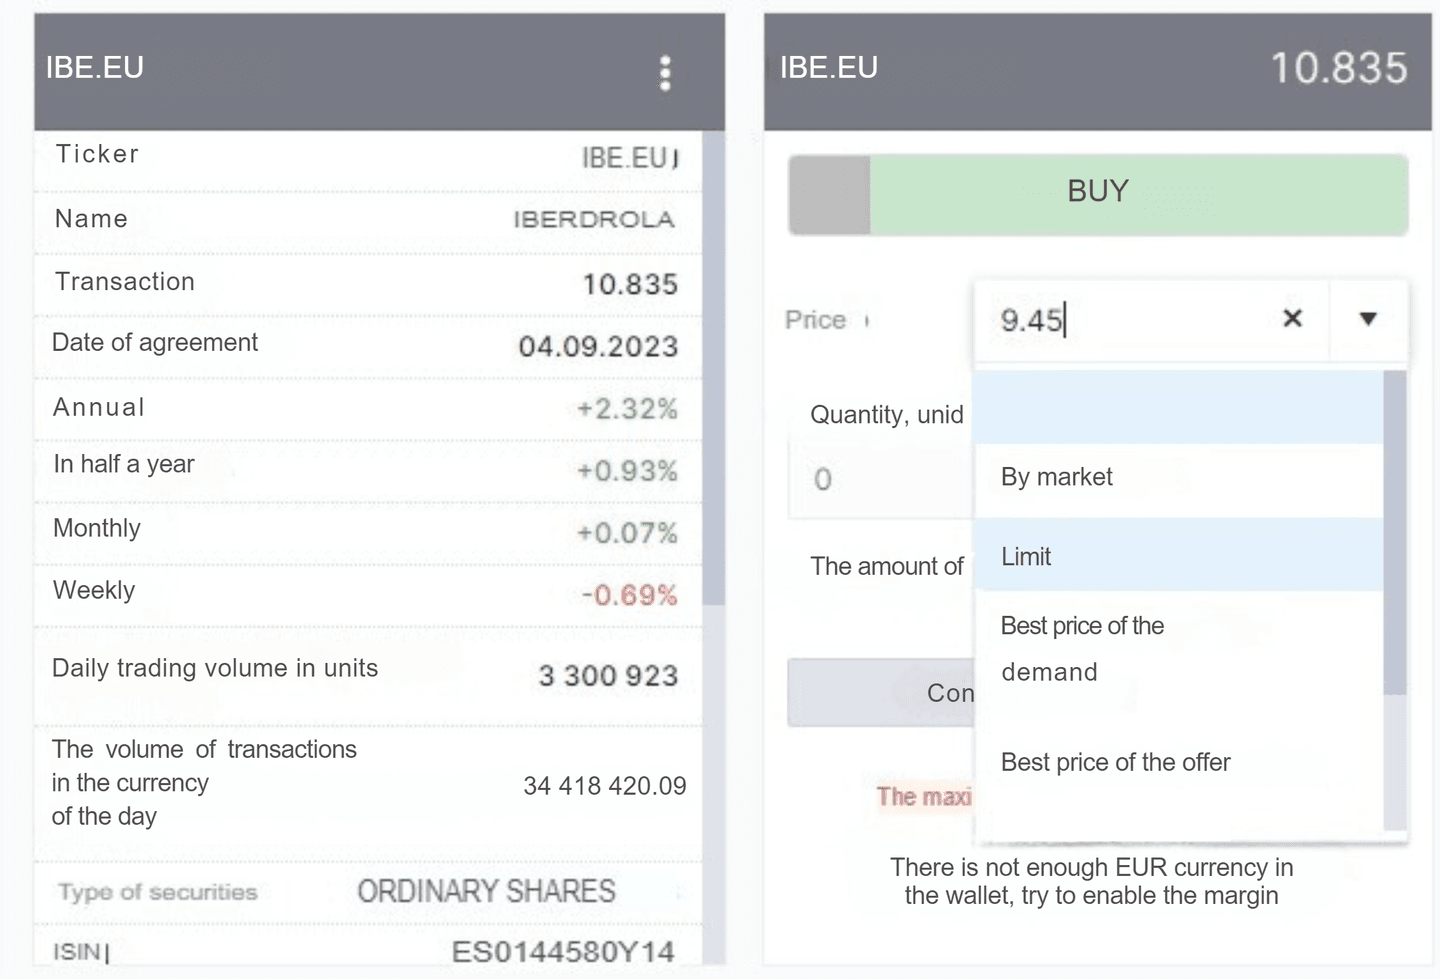Clear the price field with the X icon

pos(1292,319)
